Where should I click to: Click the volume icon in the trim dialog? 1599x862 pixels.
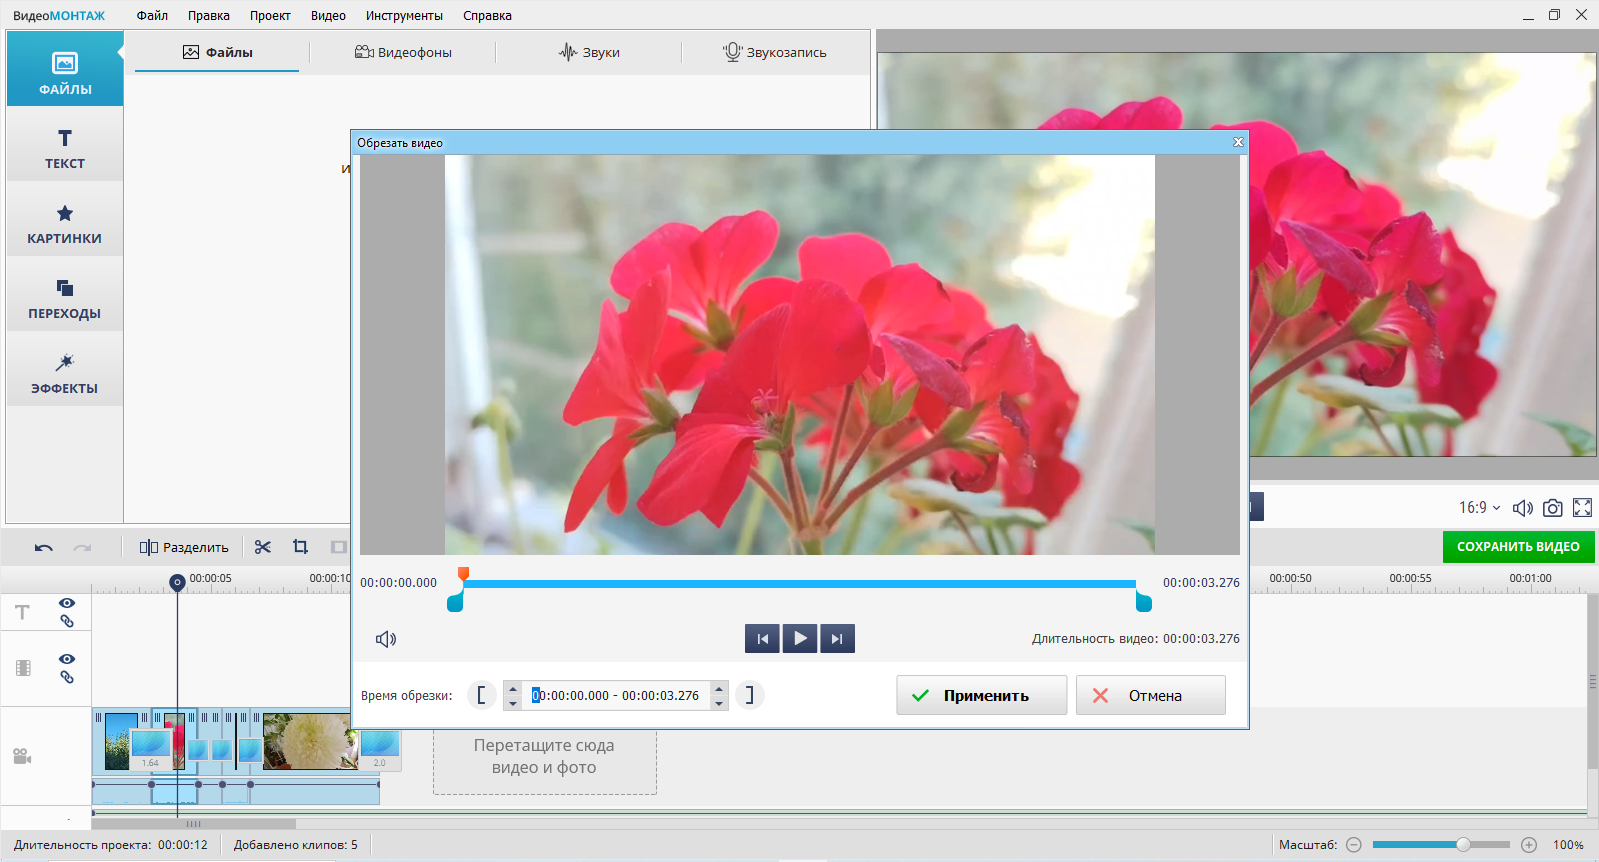tap(386, 639)
